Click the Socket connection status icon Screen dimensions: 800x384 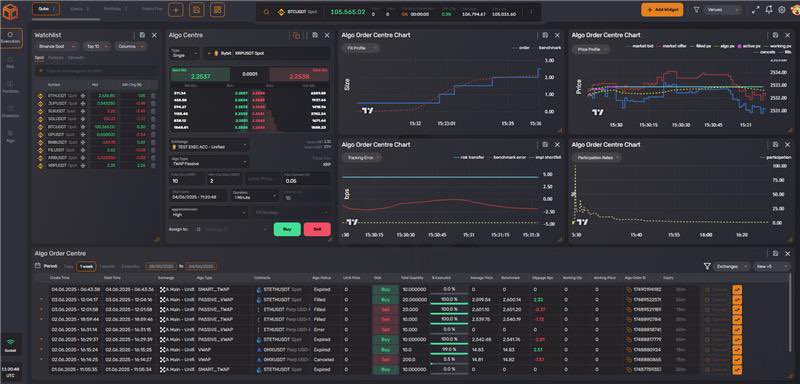[x=11, y=343]
